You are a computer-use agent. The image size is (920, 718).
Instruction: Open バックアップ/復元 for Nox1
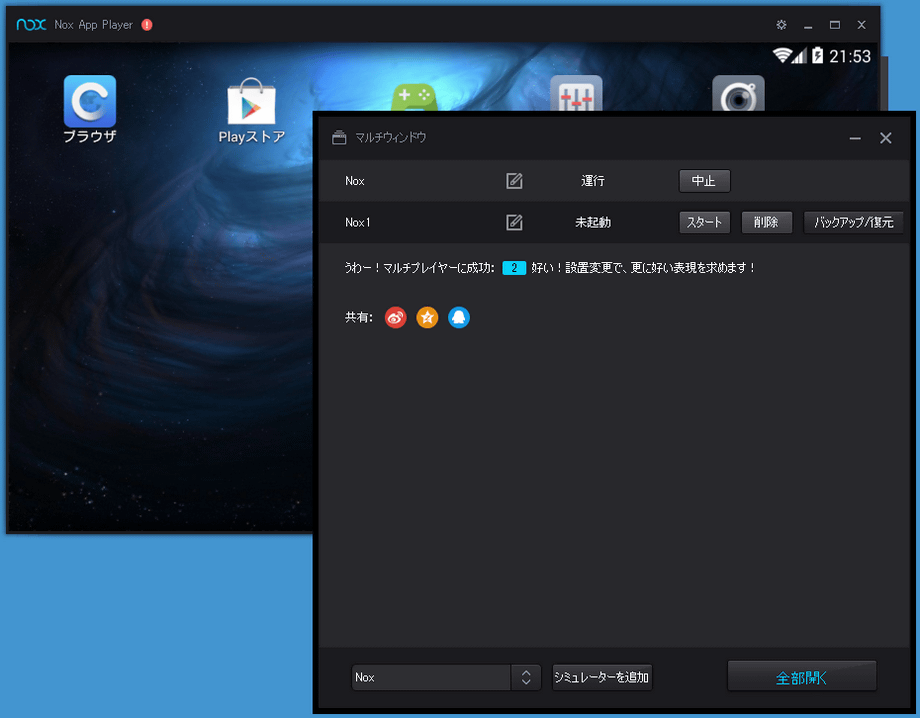(853, 222)
